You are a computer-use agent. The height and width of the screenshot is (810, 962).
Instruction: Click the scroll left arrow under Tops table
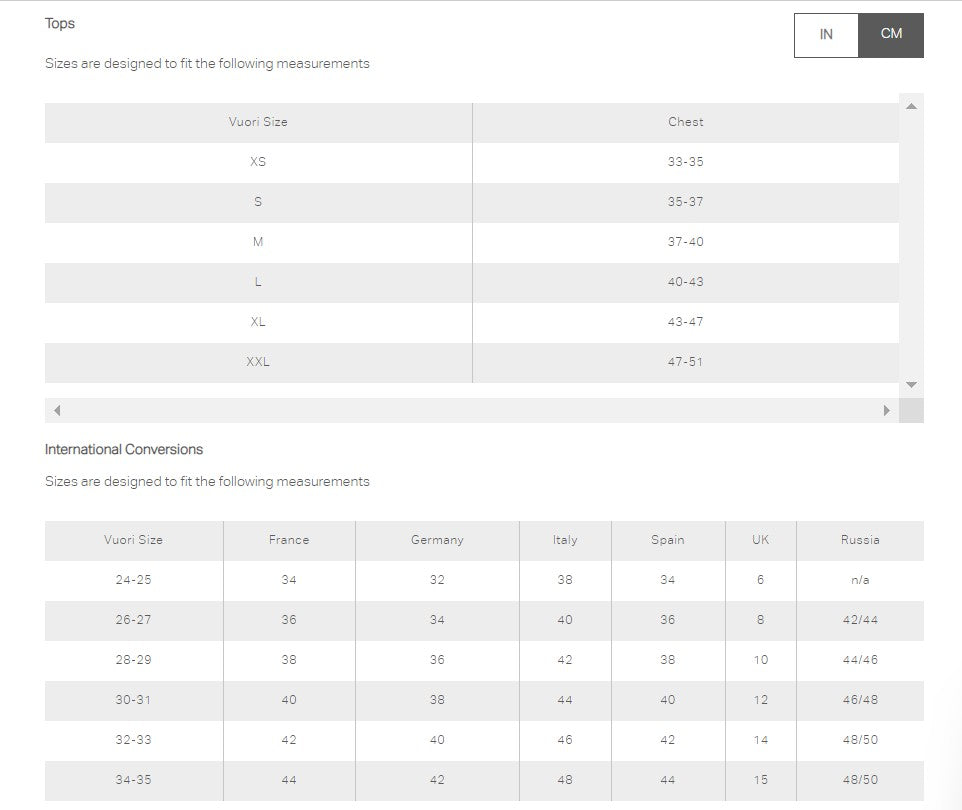tap(57, 411)
